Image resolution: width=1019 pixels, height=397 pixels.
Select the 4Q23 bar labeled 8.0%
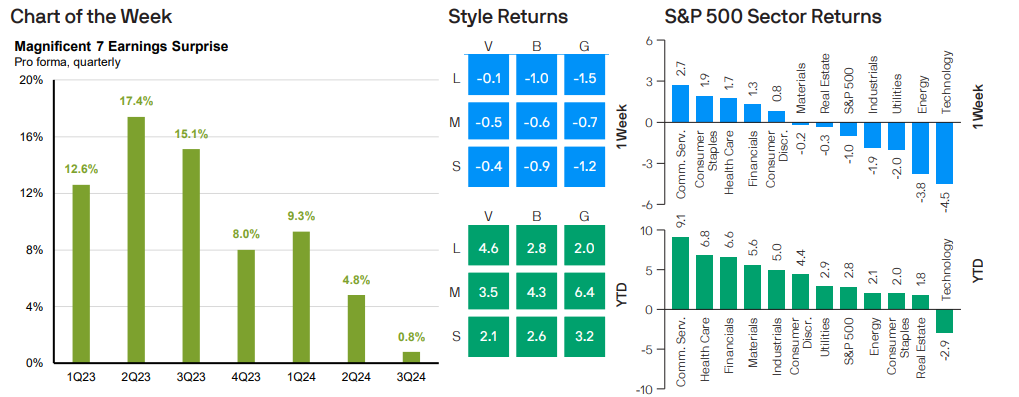pos(246,306)
